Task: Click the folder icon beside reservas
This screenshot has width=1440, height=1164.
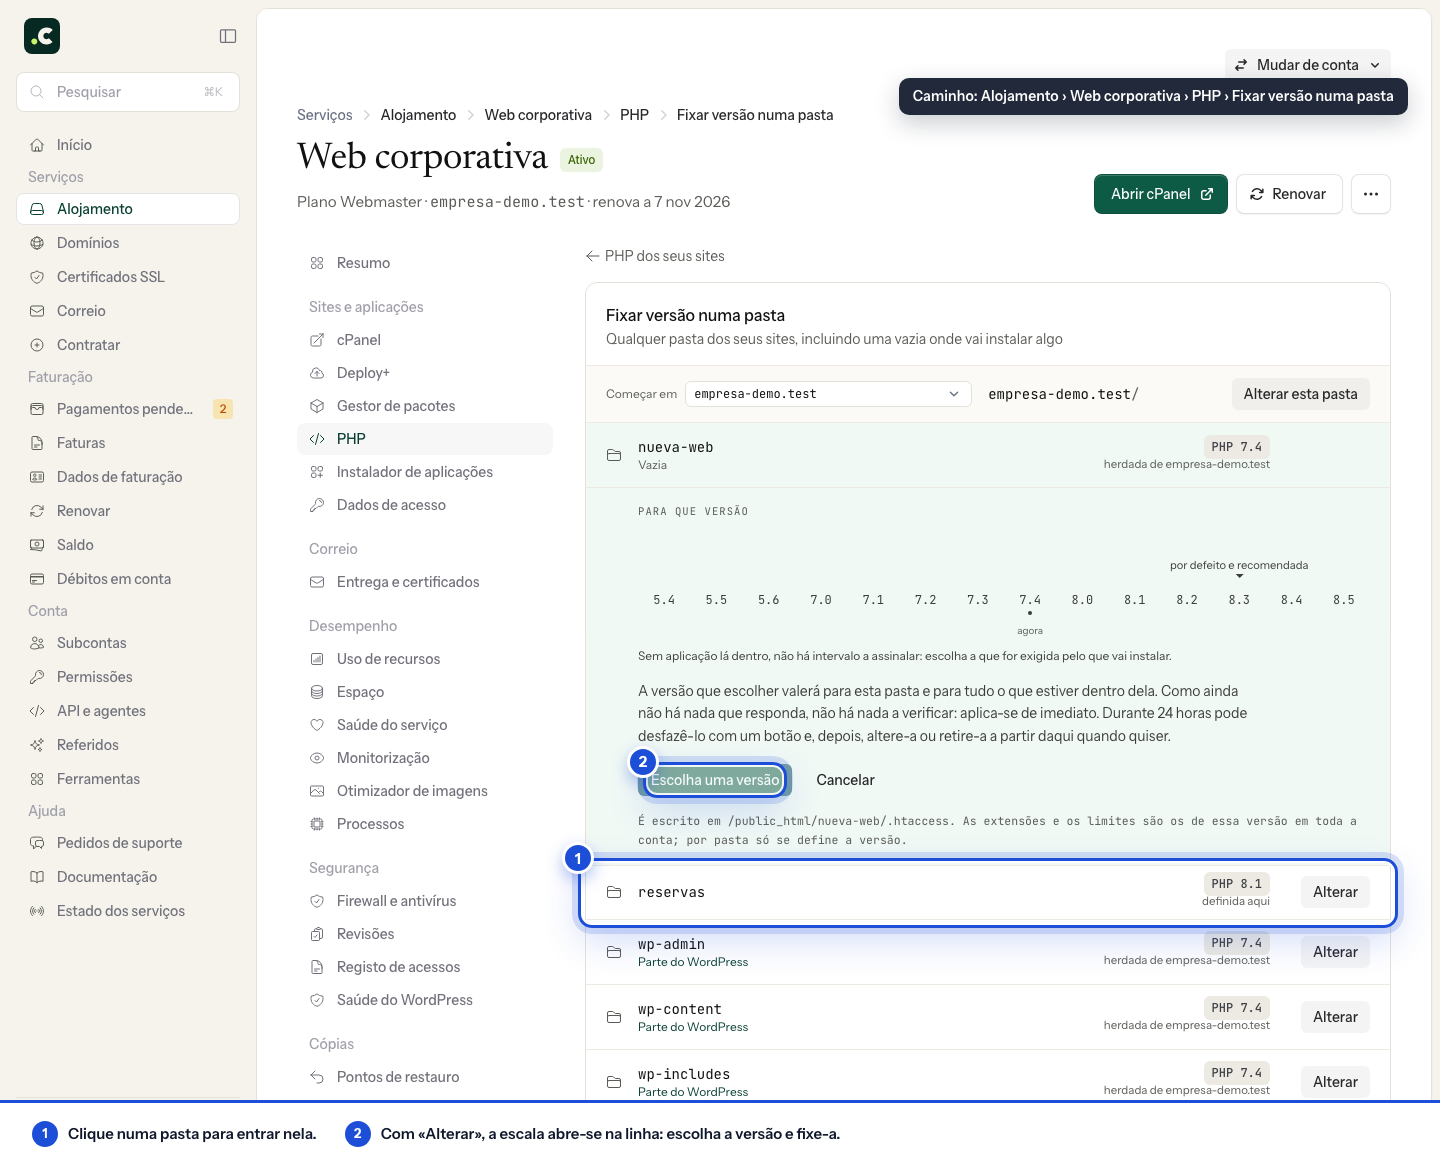Action: pyautogui.click(x=614, y=892)
